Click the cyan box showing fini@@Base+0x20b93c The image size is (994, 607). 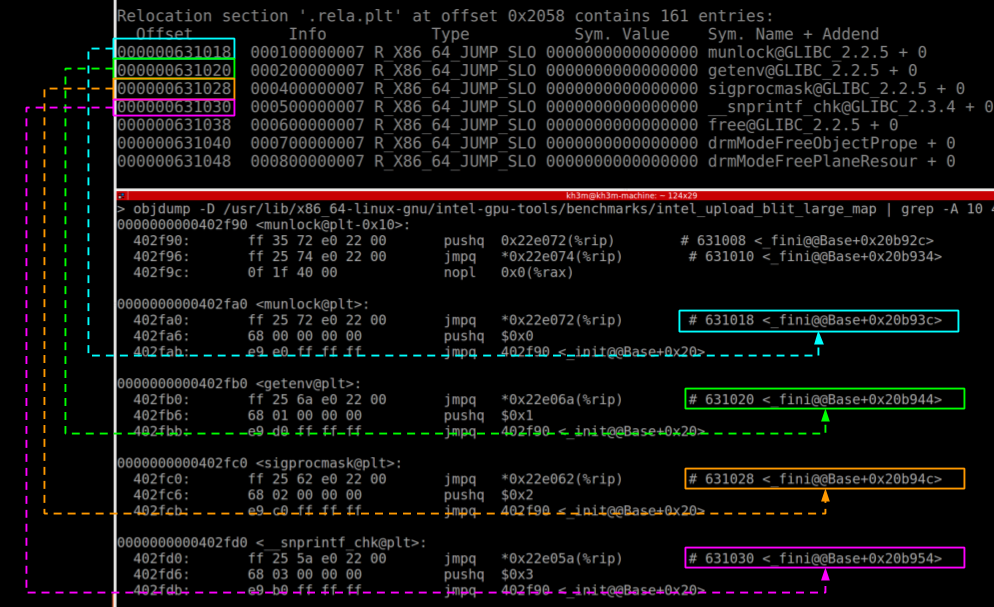tap(822, 321)
